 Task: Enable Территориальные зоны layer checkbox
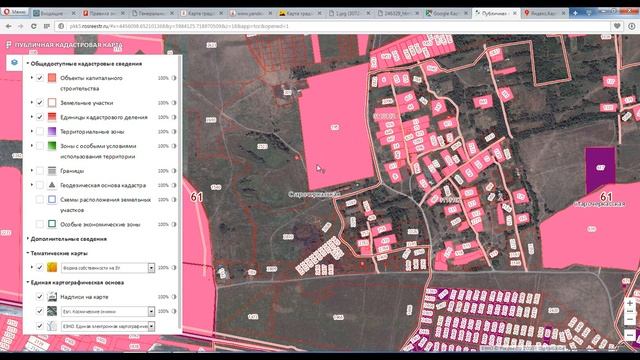(x=40, y=131)
